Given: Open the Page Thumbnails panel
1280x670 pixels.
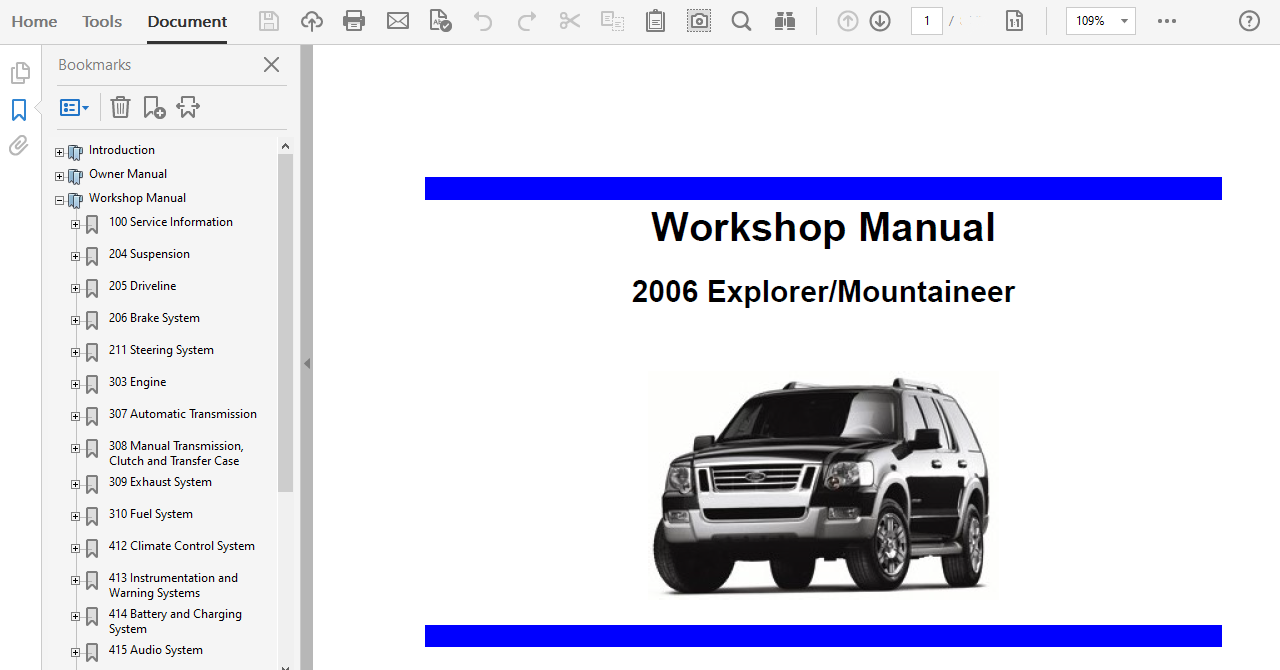Looking at the screenshot, I should pyautogui.click(x=20, y=72).
